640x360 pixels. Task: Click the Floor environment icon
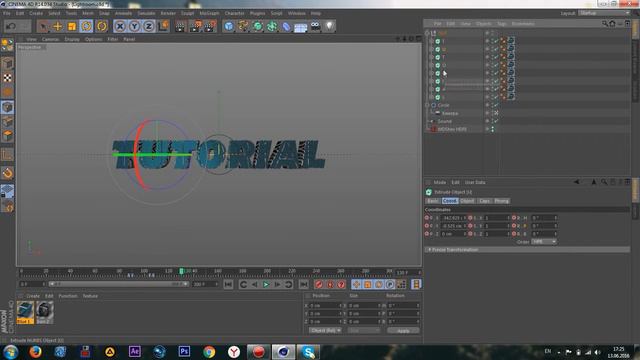[x=300, y=27]
